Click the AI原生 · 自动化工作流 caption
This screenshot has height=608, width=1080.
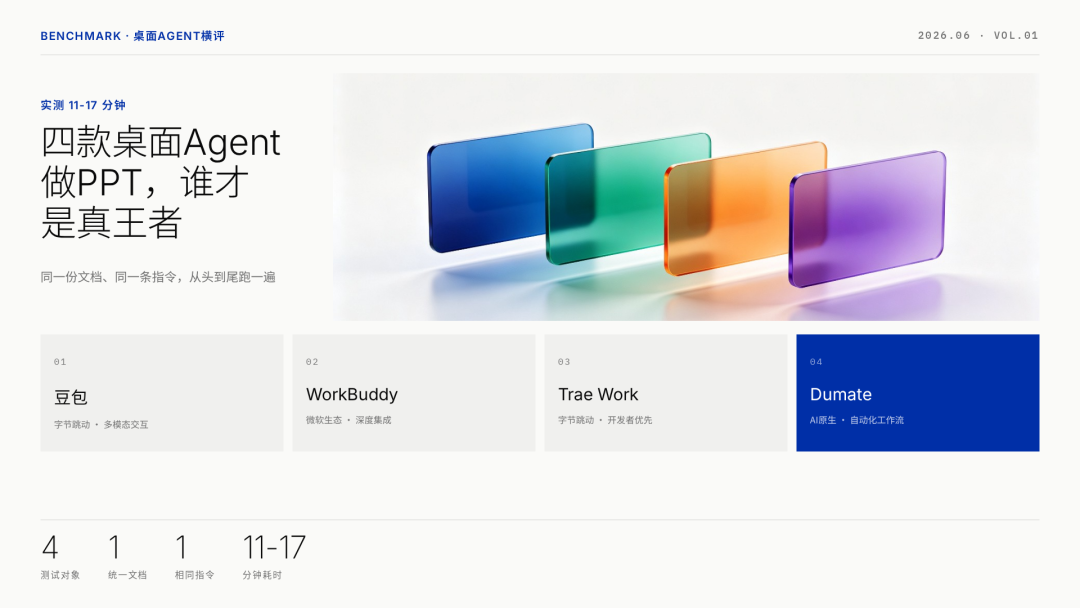coord(857,420)
